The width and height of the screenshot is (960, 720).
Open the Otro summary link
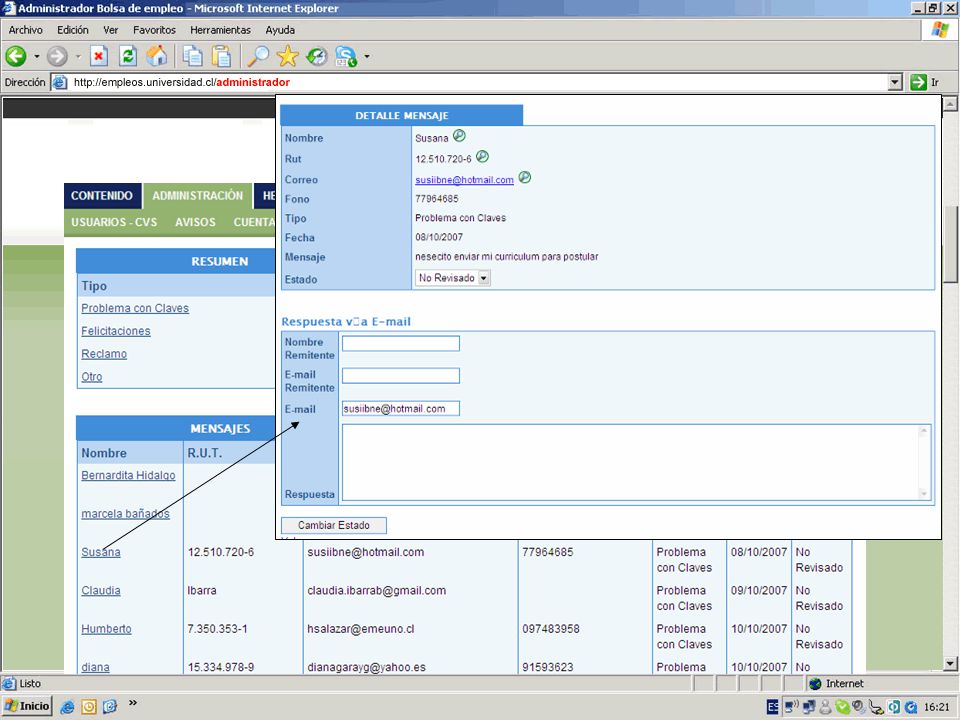(x=92, y=377)
